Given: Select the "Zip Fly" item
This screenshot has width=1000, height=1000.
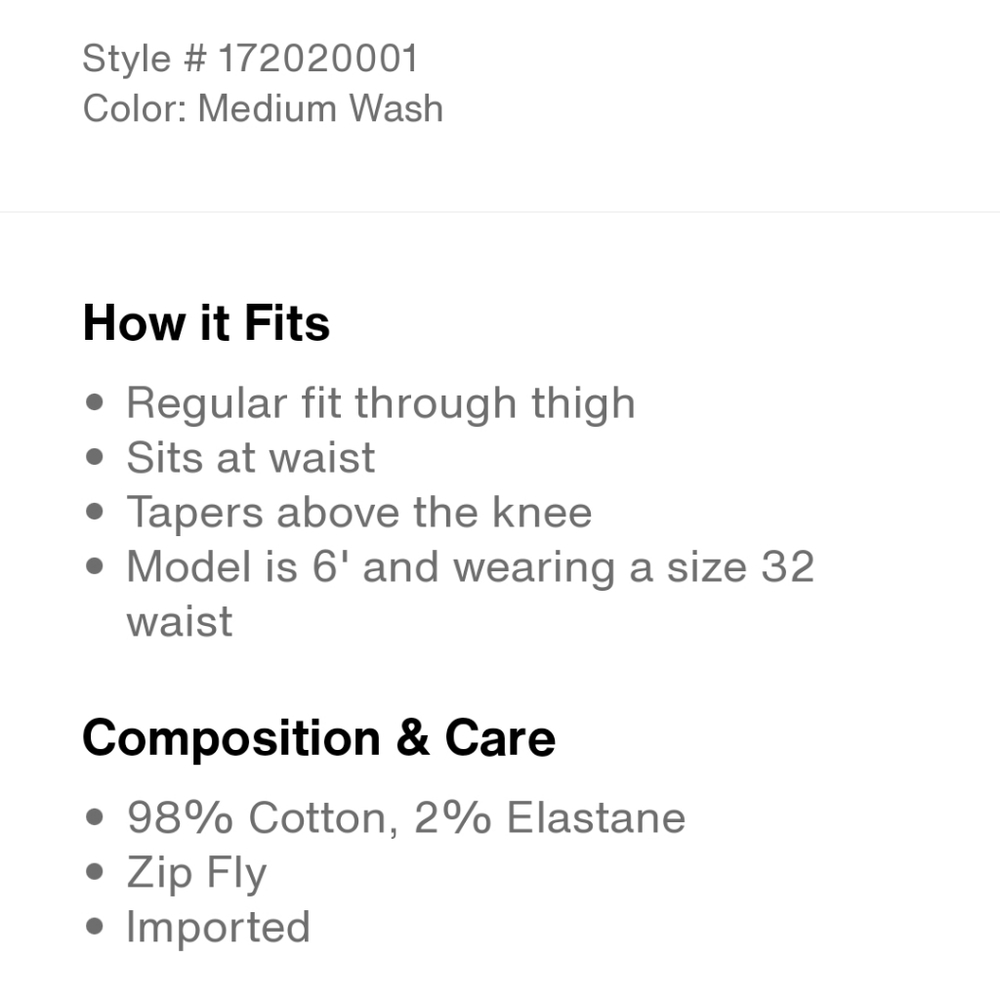Looking at the screenshot, I should [196, 873].
